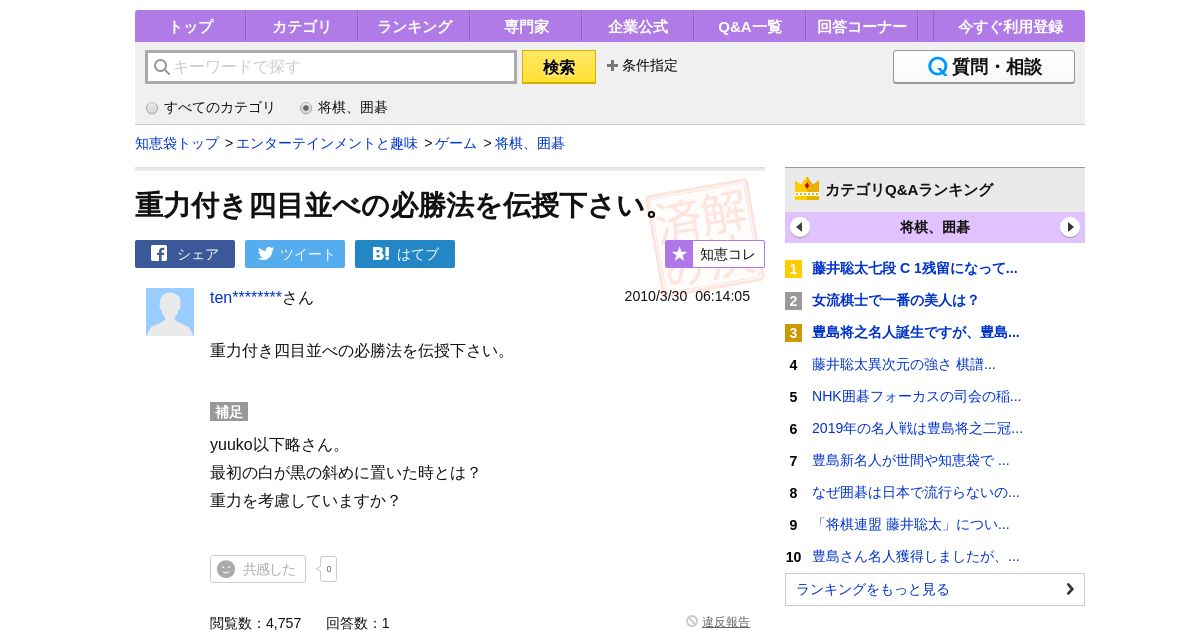The image size is (1200, 630).
Task: Open ten******** user profile link
Action: [x=246, y=298]
